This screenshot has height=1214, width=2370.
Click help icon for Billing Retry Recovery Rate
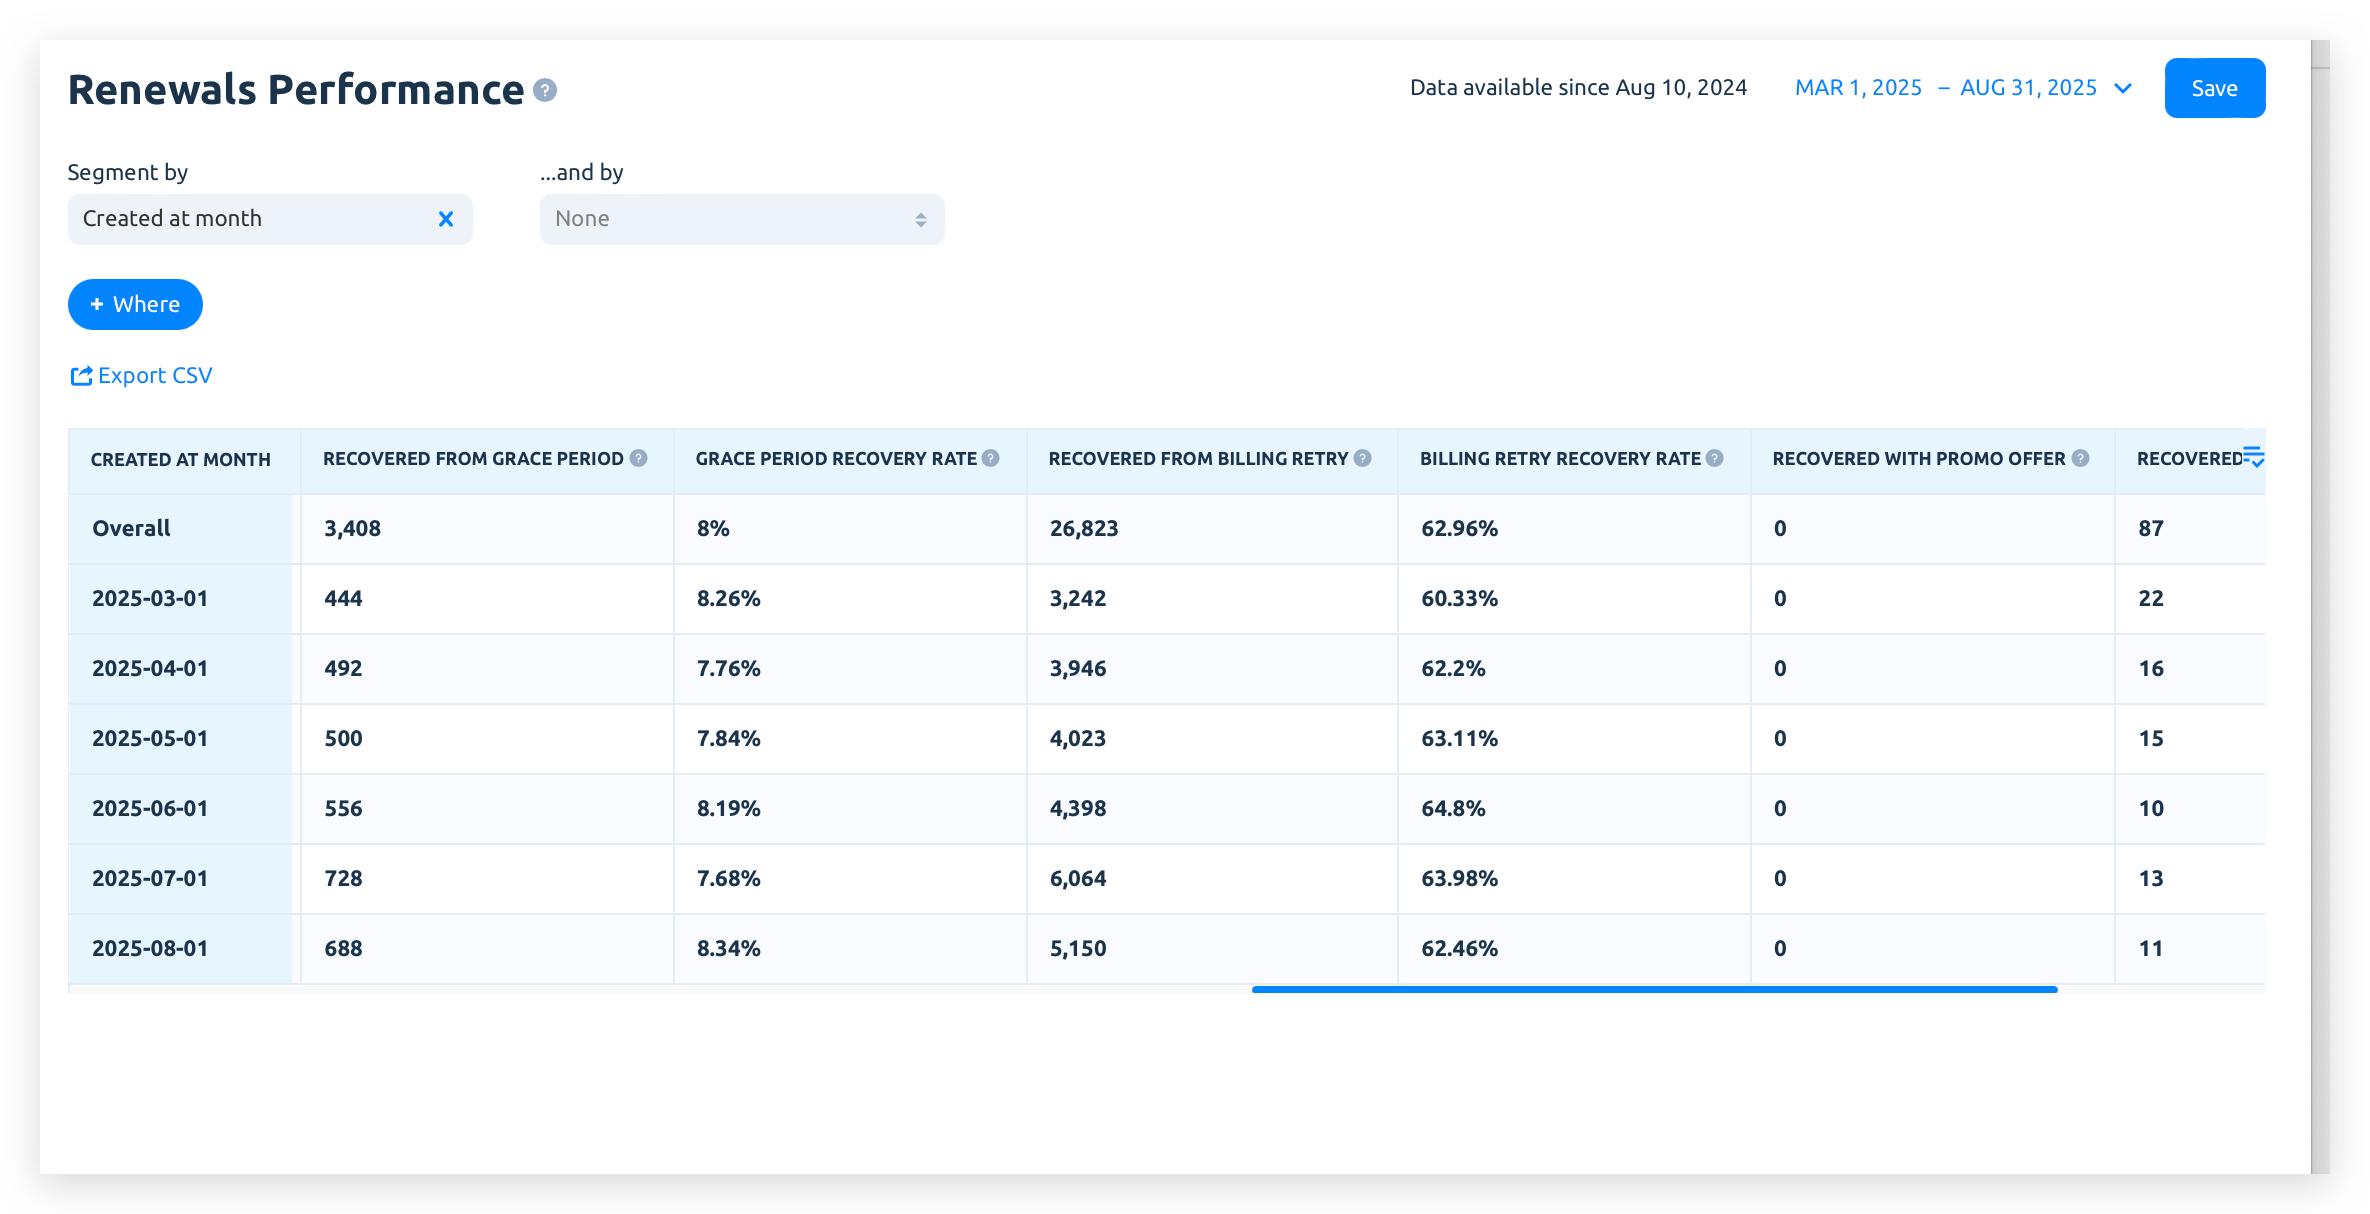pos(1714,459)
